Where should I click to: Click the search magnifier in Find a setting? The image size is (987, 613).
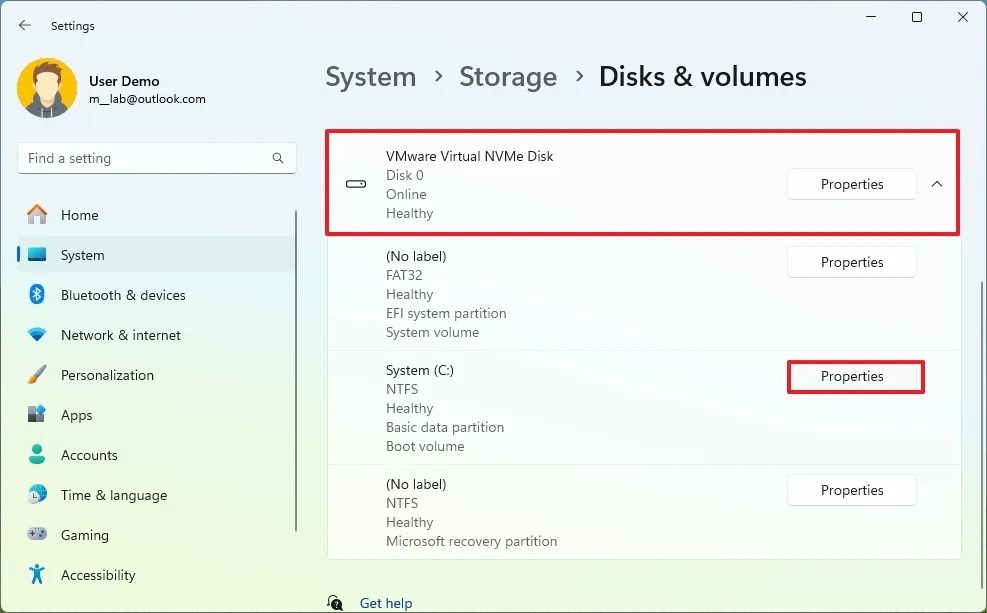[277, 158]
